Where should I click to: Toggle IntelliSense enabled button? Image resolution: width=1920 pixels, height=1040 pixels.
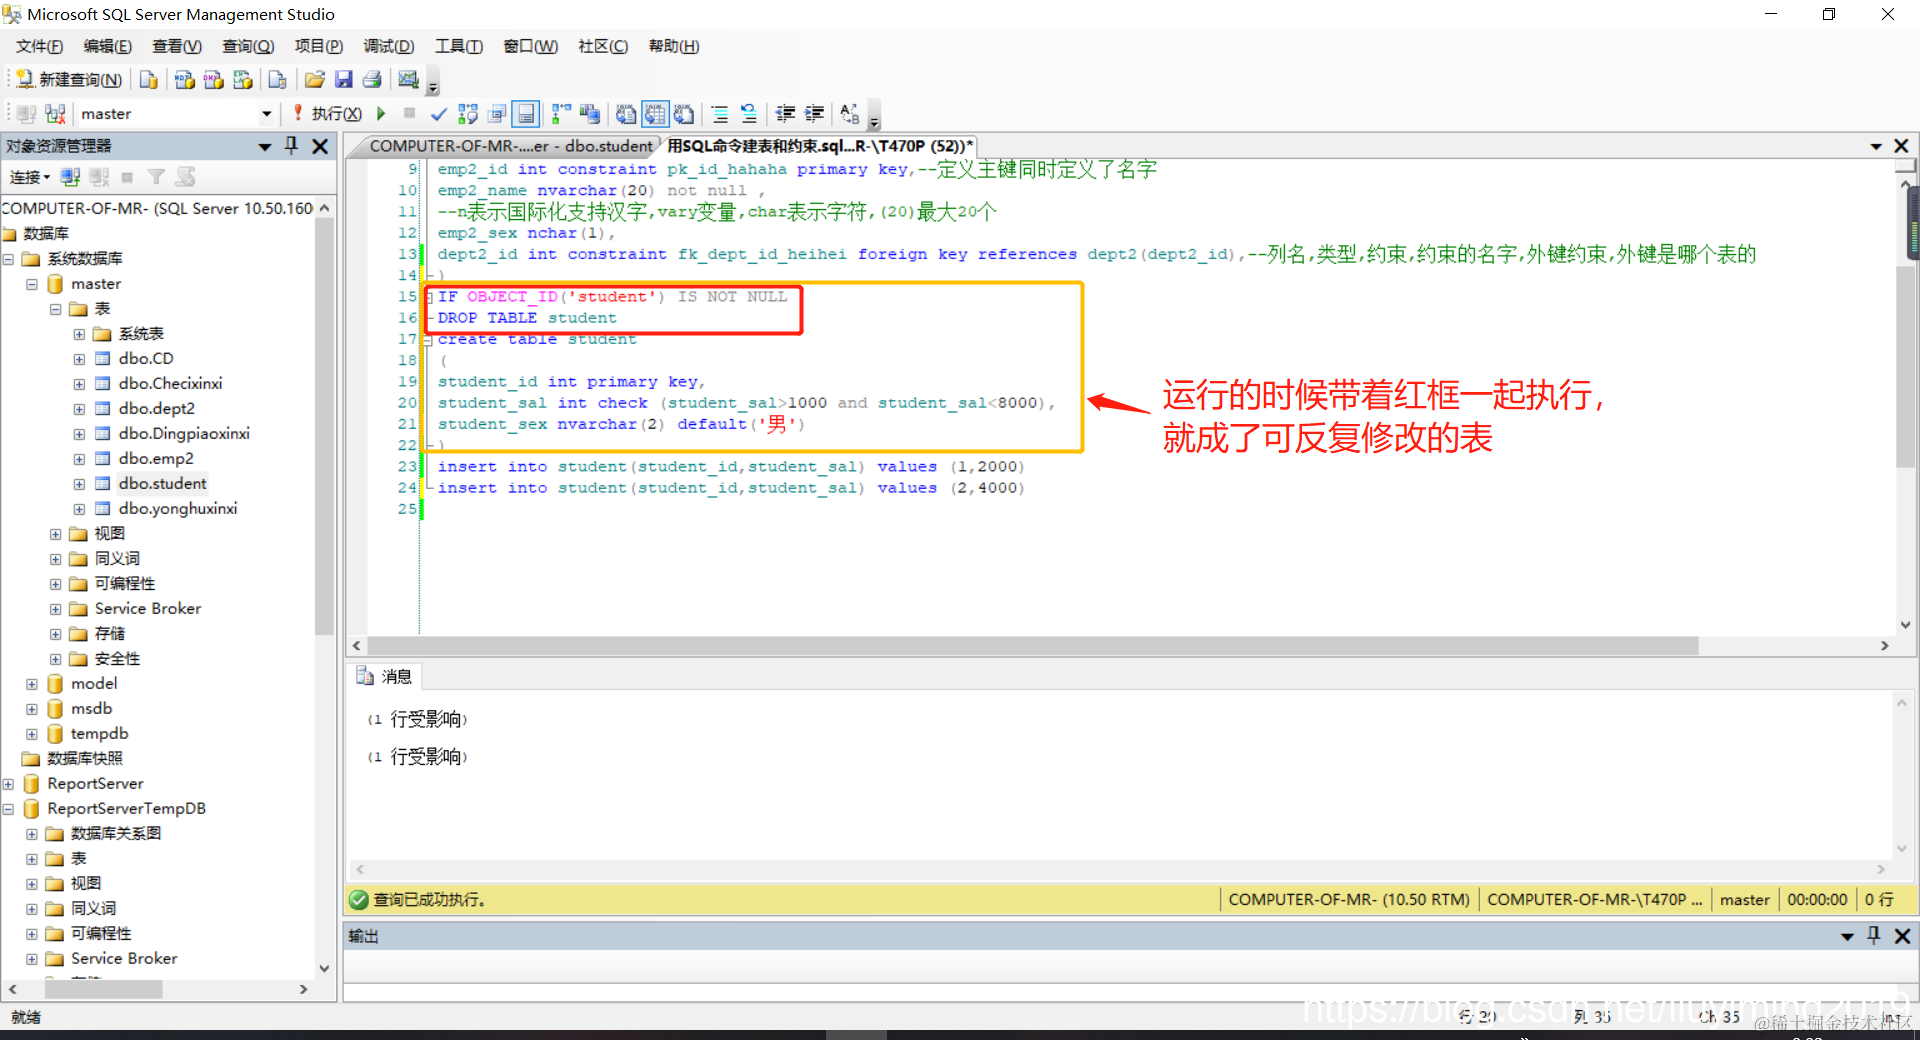(x=526, y=114)
